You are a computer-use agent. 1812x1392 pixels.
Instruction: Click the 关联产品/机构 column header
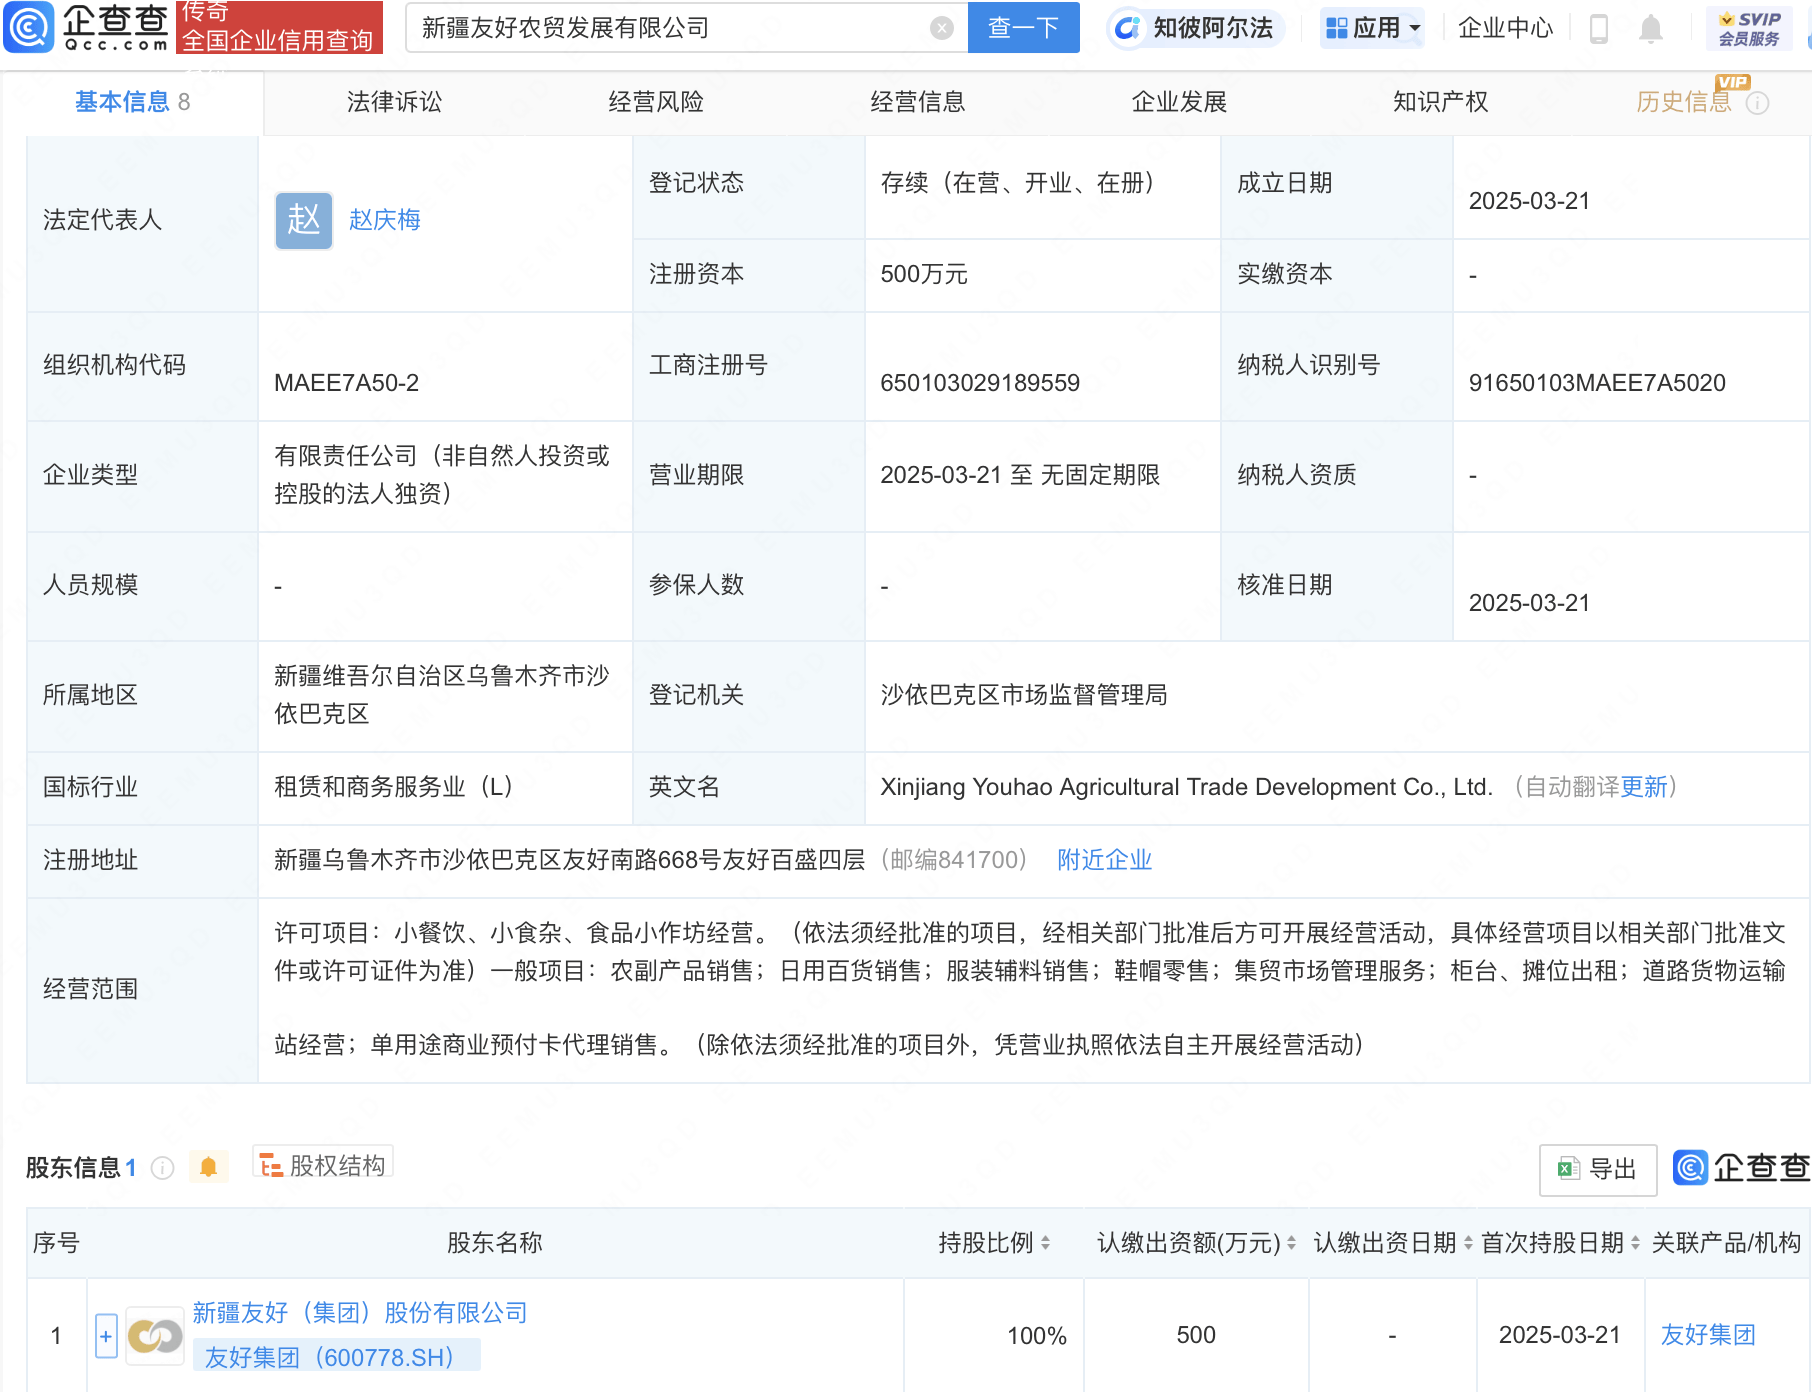click(x=1726, y=1243)
